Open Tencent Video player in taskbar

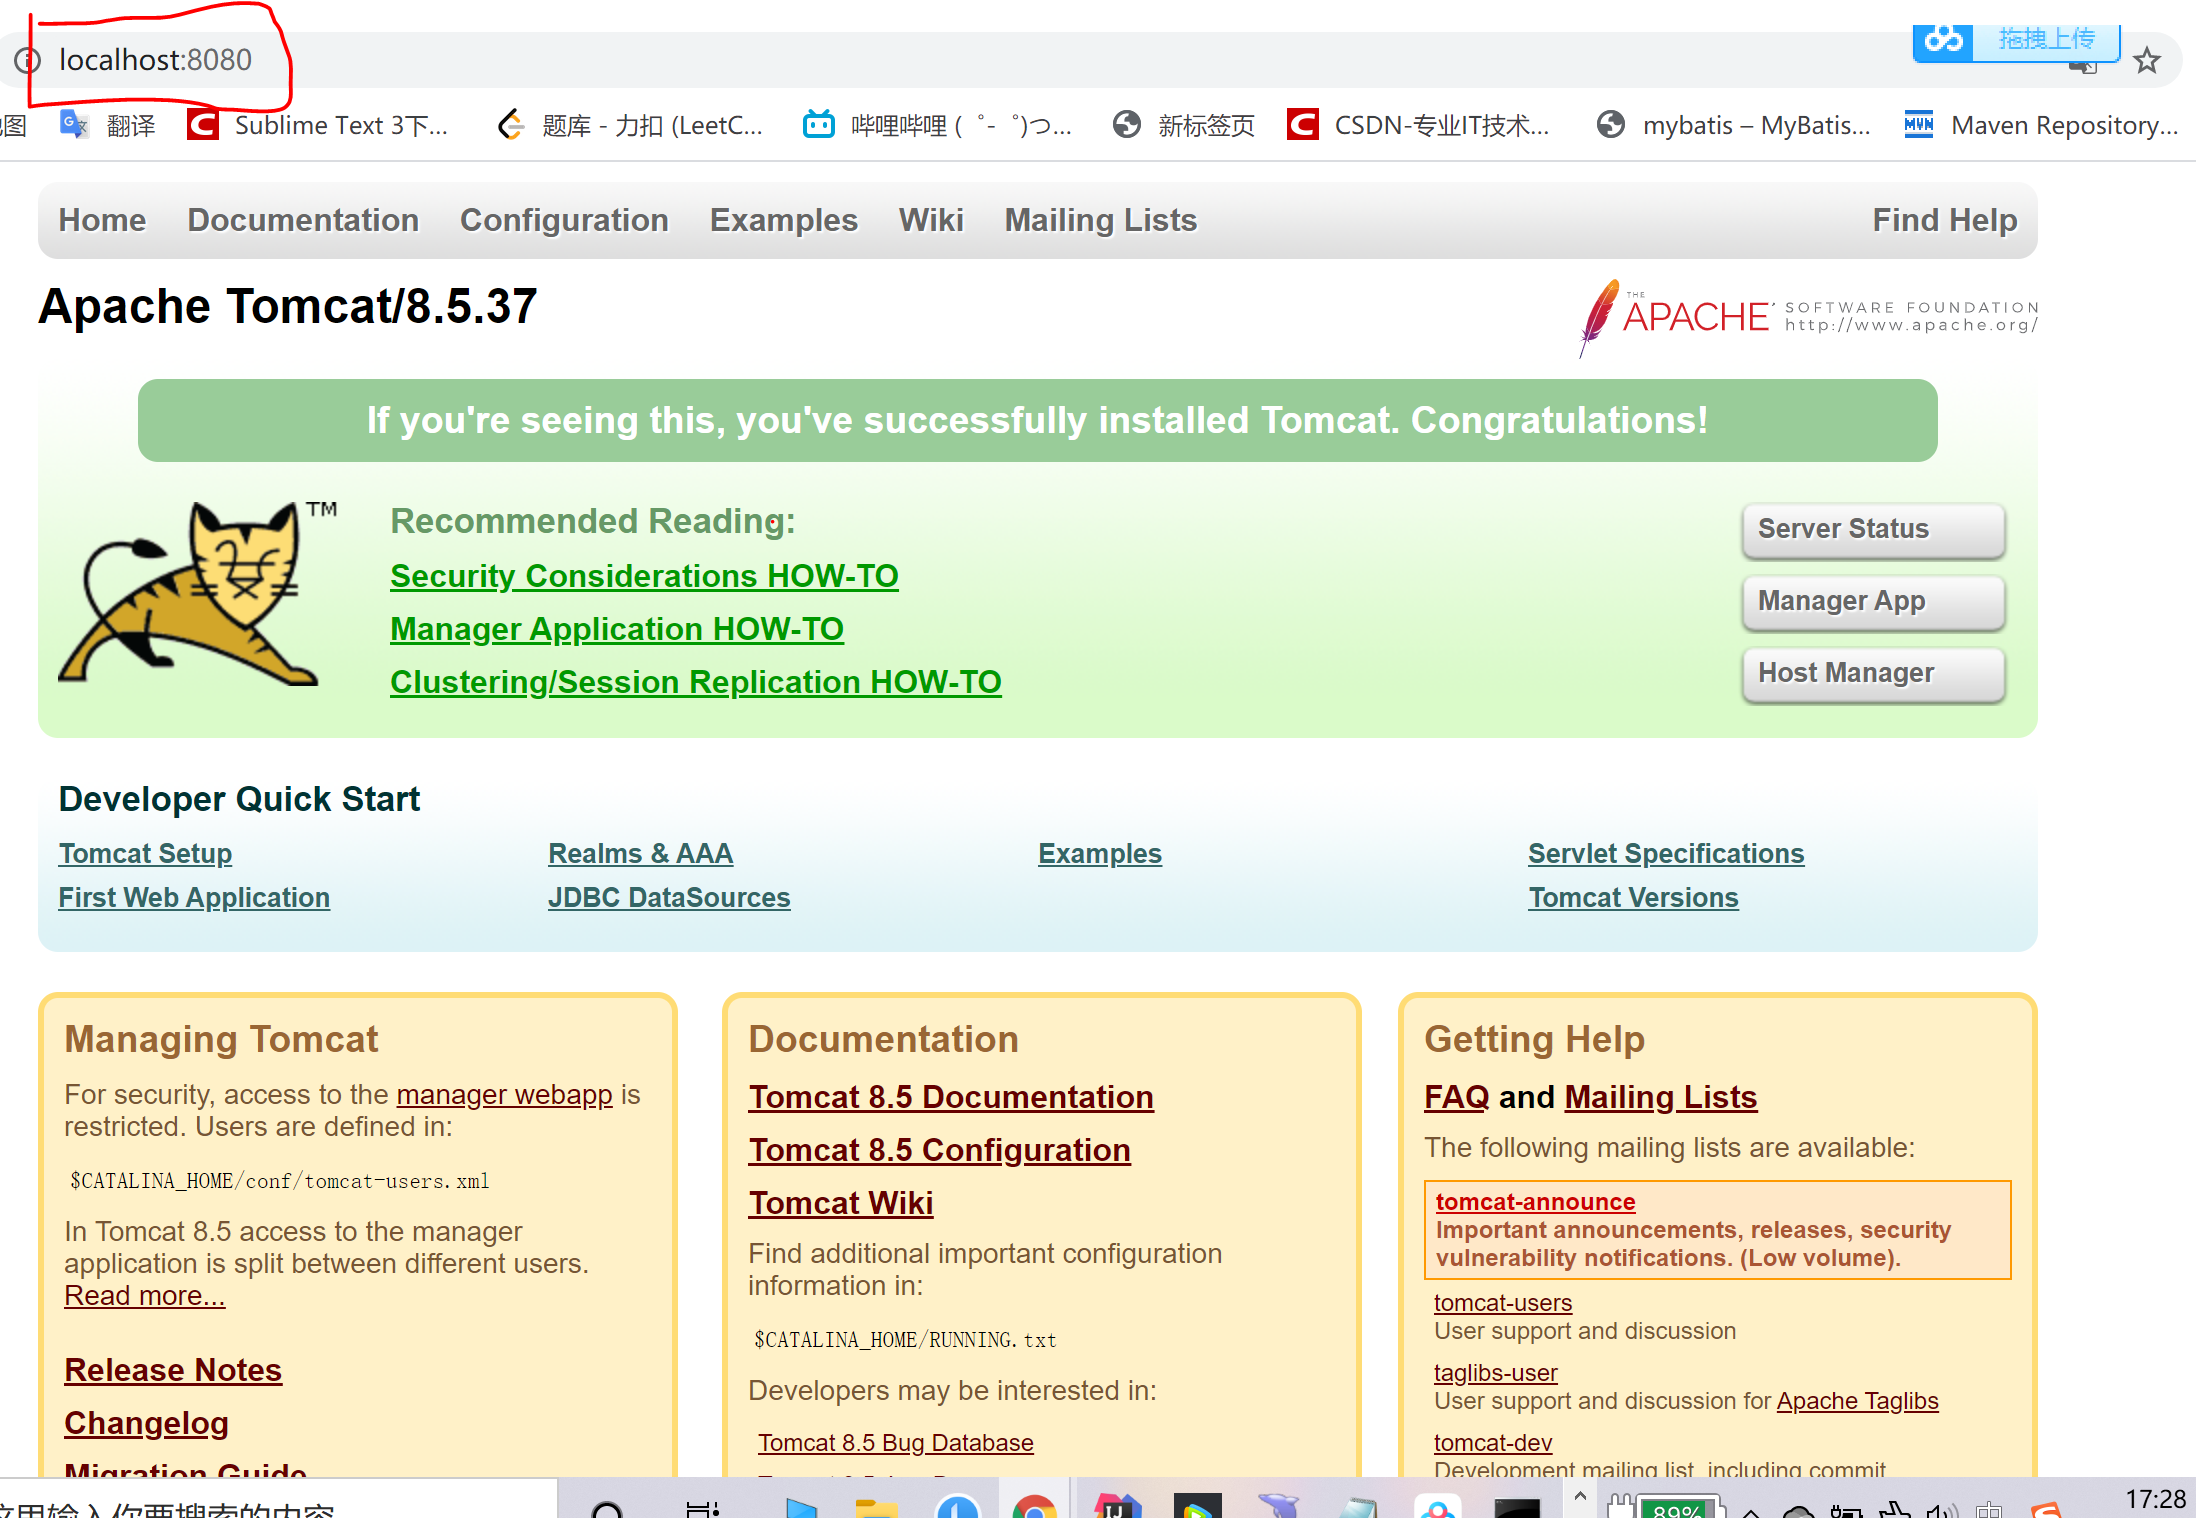tap(1196, 1503)
